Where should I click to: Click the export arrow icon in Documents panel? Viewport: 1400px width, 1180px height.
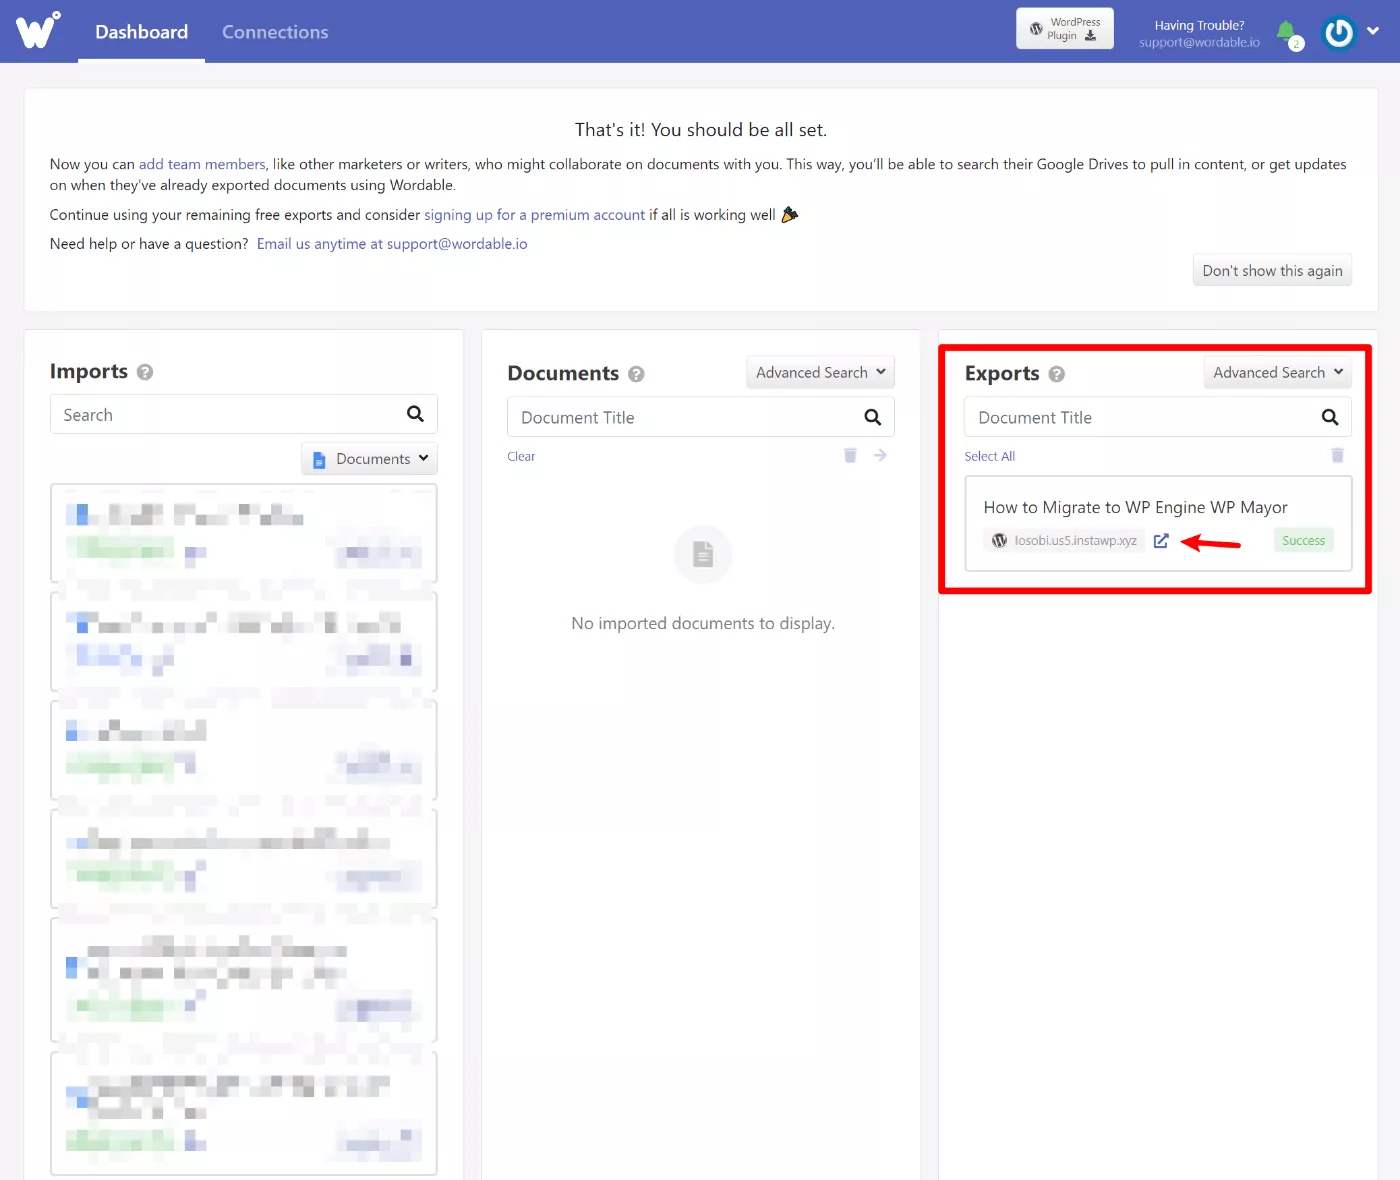point(880,455)
